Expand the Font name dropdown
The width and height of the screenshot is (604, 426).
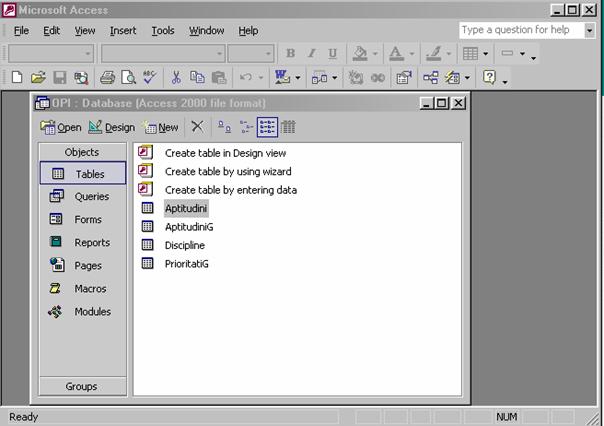pyautogui.click(x=219, y=54)
